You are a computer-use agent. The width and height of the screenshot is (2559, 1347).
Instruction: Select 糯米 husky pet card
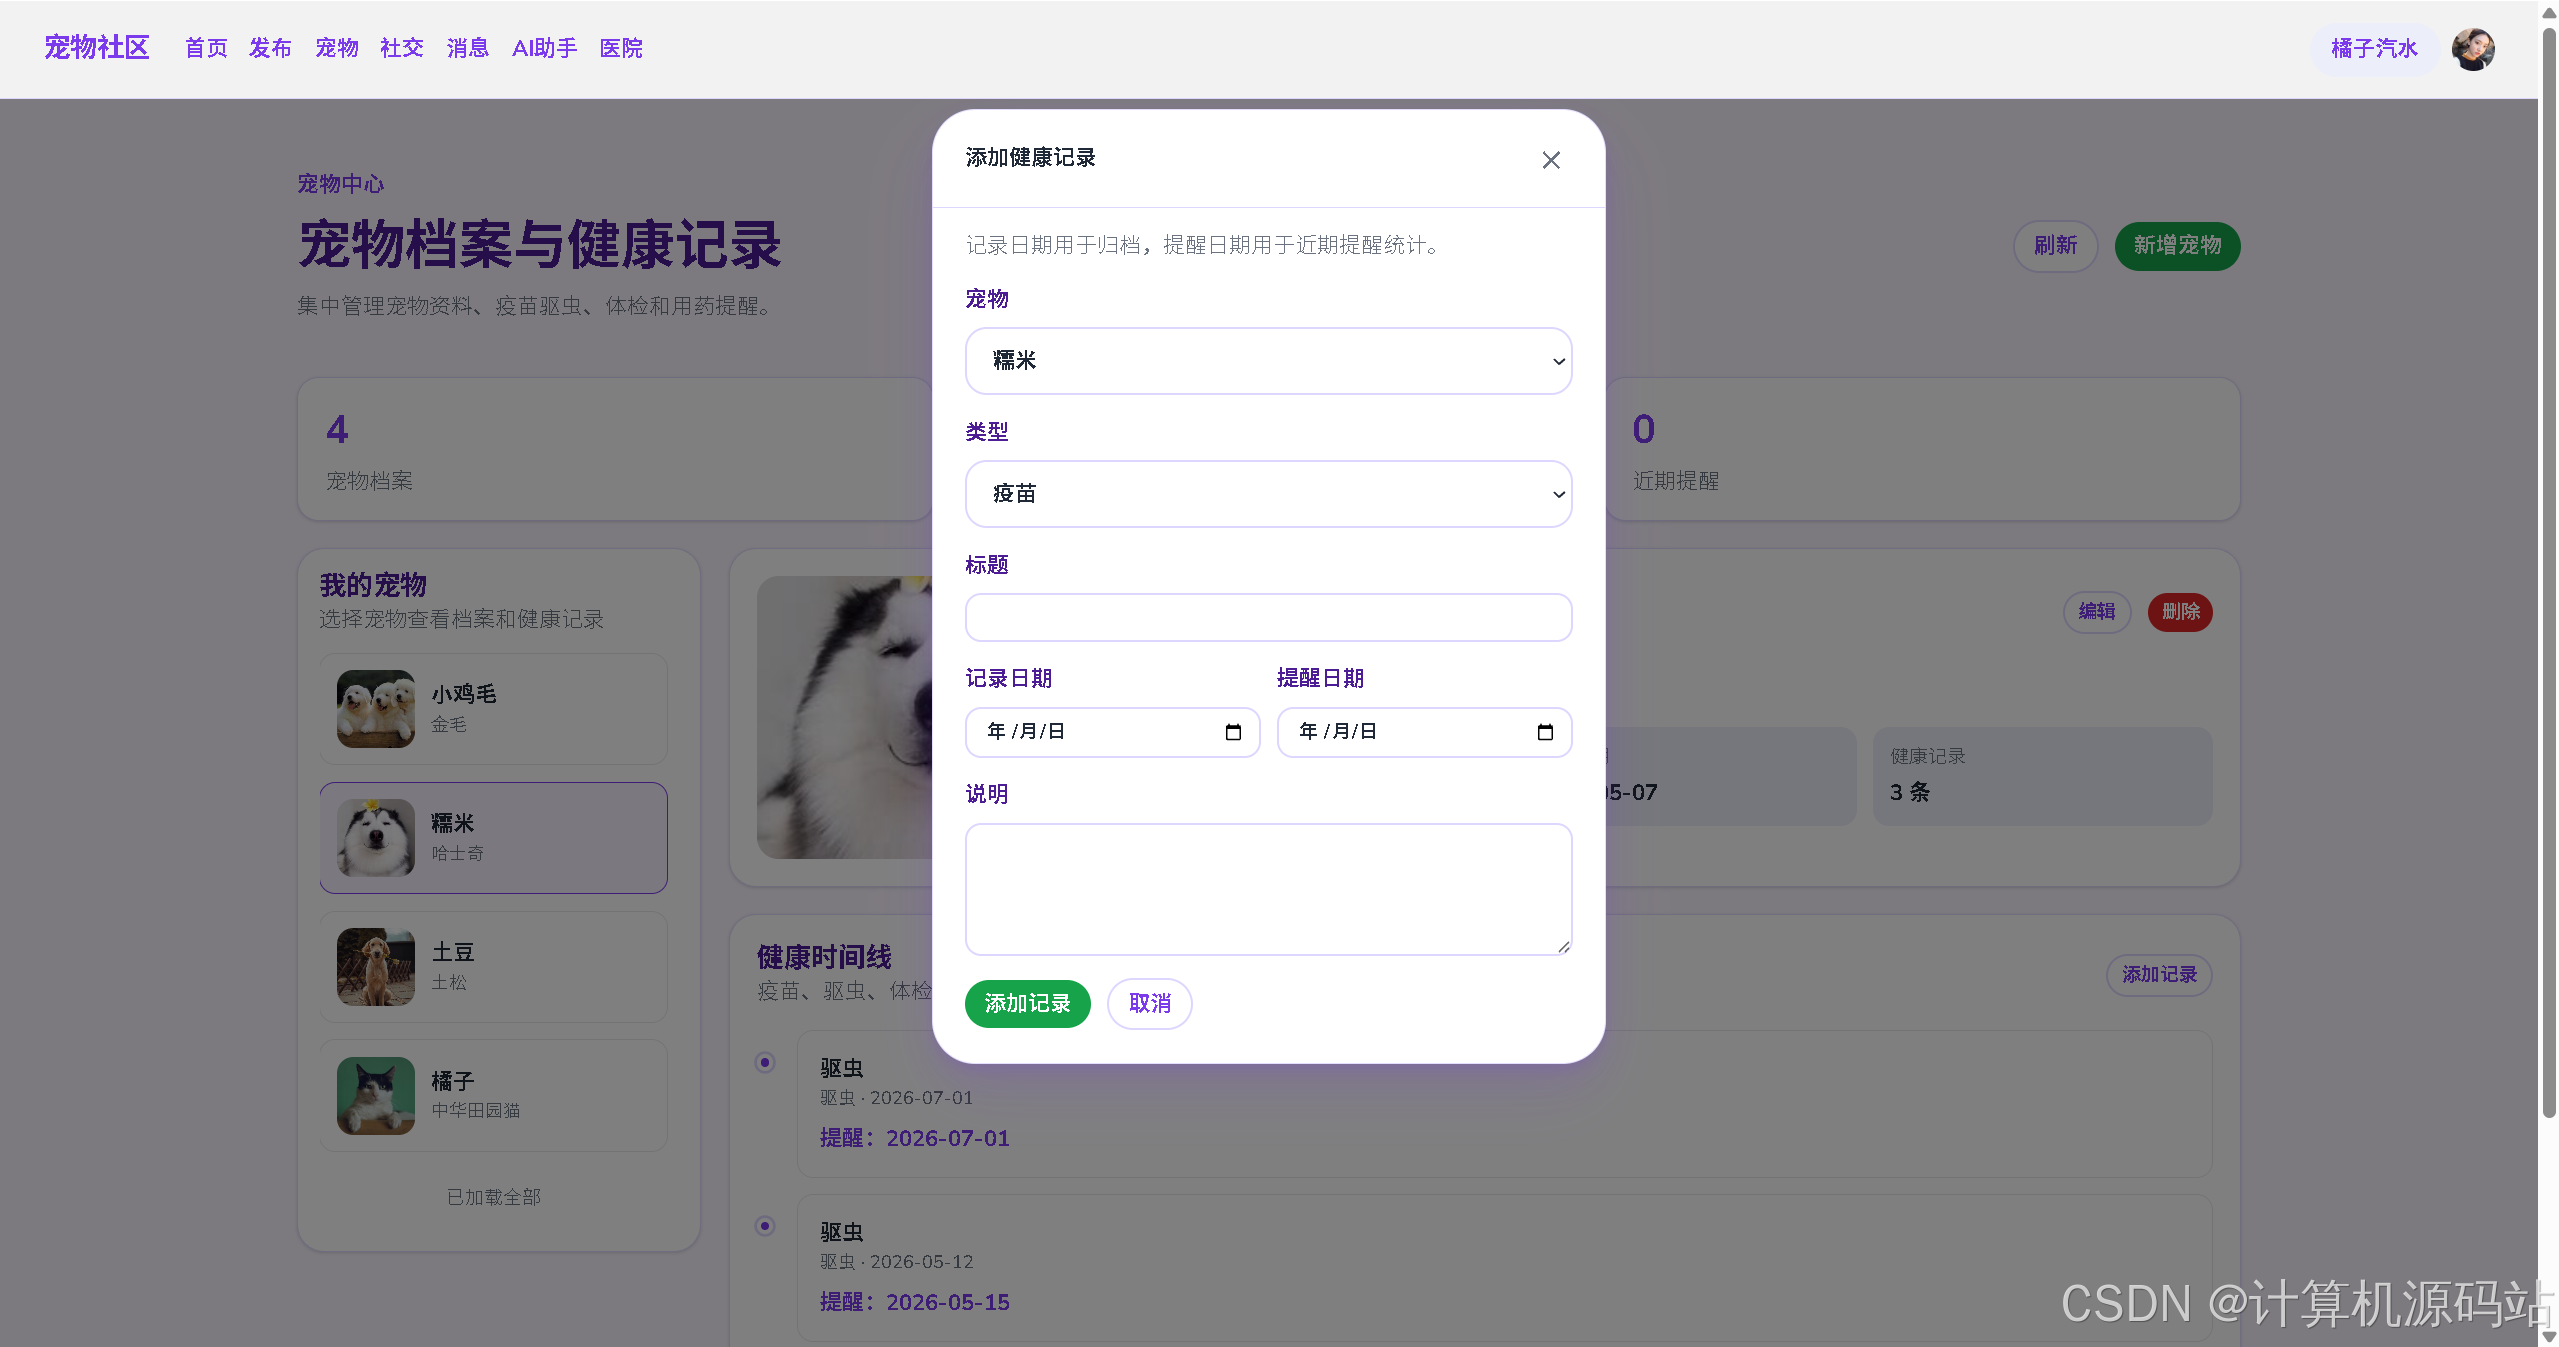493,838
